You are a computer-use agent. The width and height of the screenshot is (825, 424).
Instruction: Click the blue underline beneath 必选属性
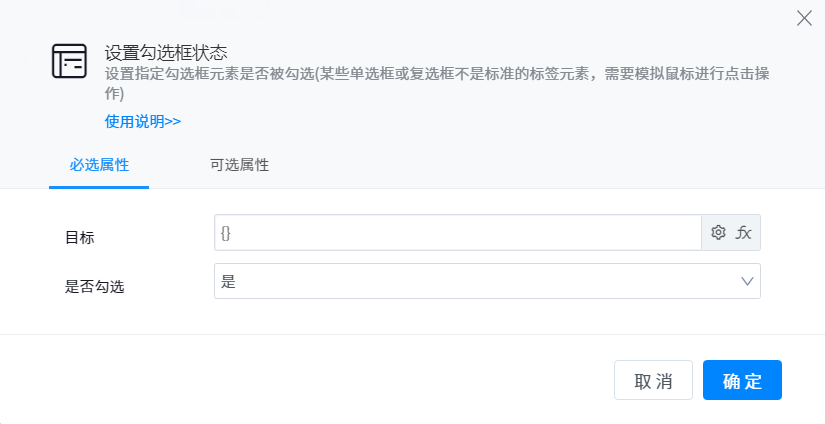(x=99, y=187)
